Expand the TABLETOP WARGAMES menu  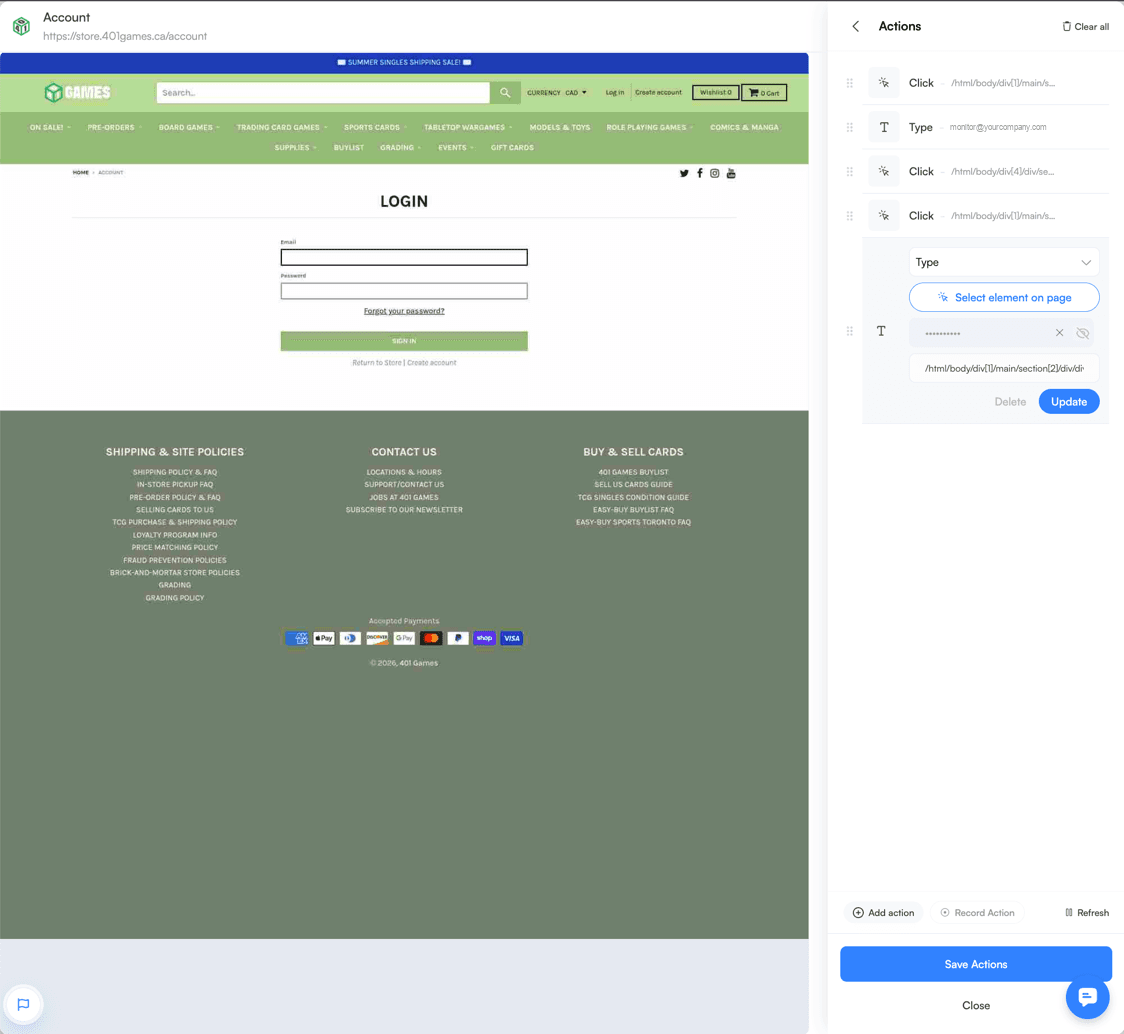click(x=468, y=128)
